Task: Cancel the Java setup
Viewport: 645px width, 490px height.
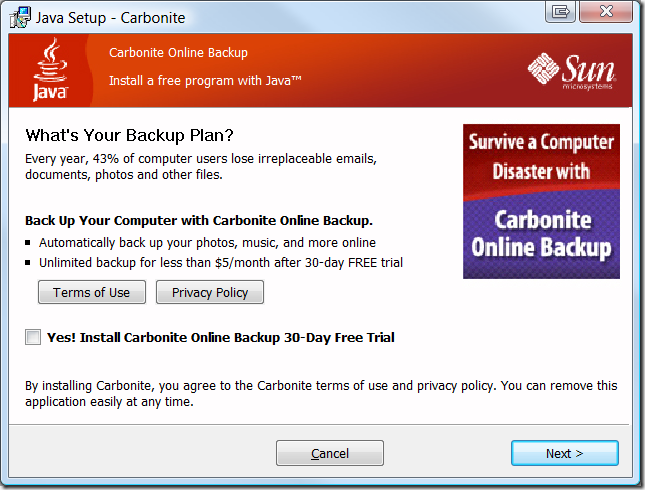Action: coord(330,453)
